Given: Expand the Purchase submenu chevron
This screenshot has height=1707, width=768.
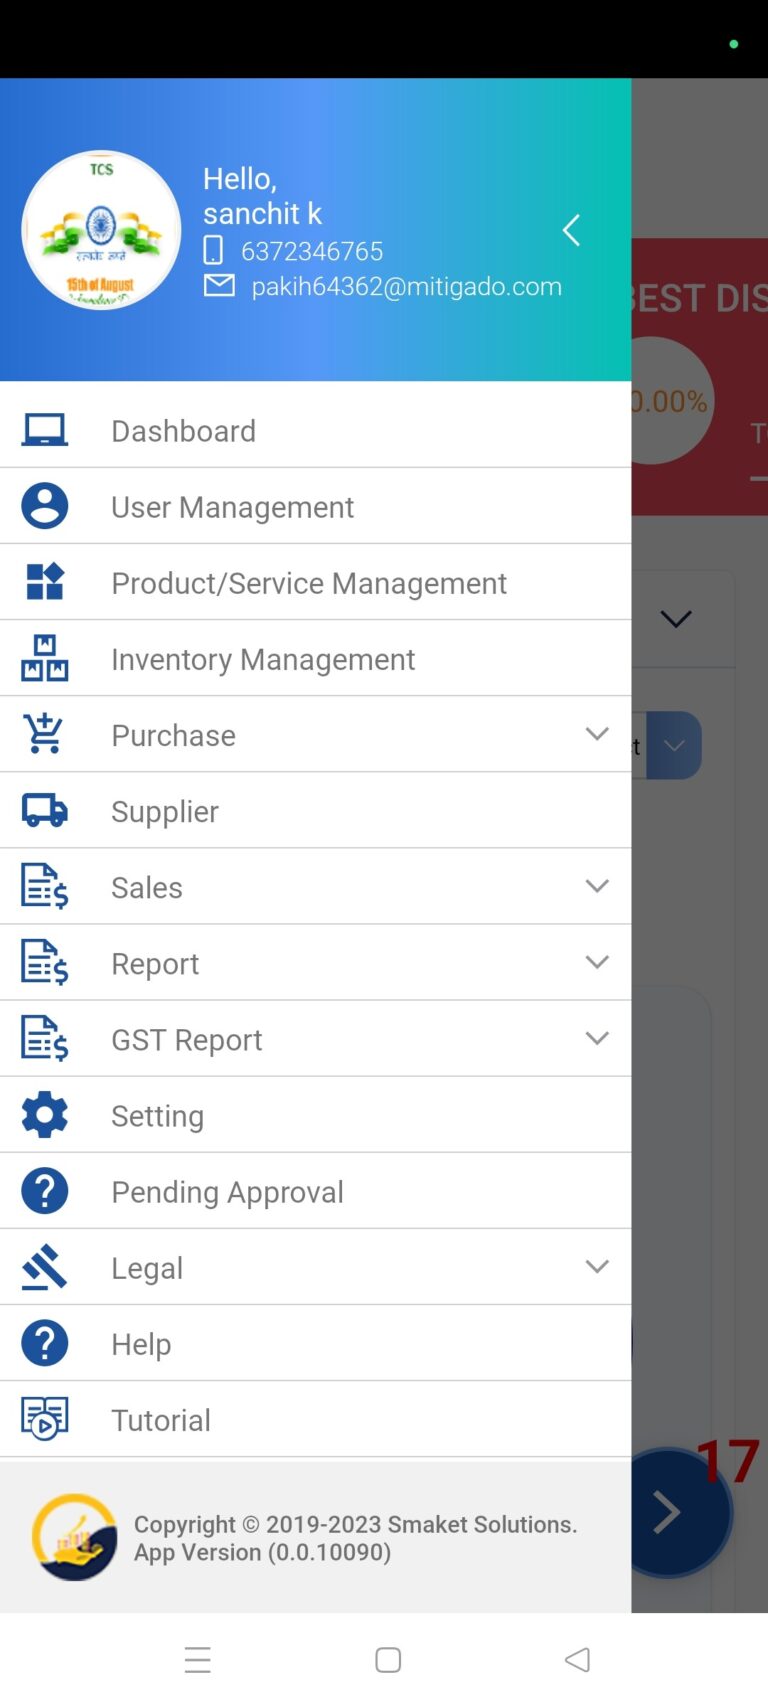Looking at the screenshot, I should 597,734.
